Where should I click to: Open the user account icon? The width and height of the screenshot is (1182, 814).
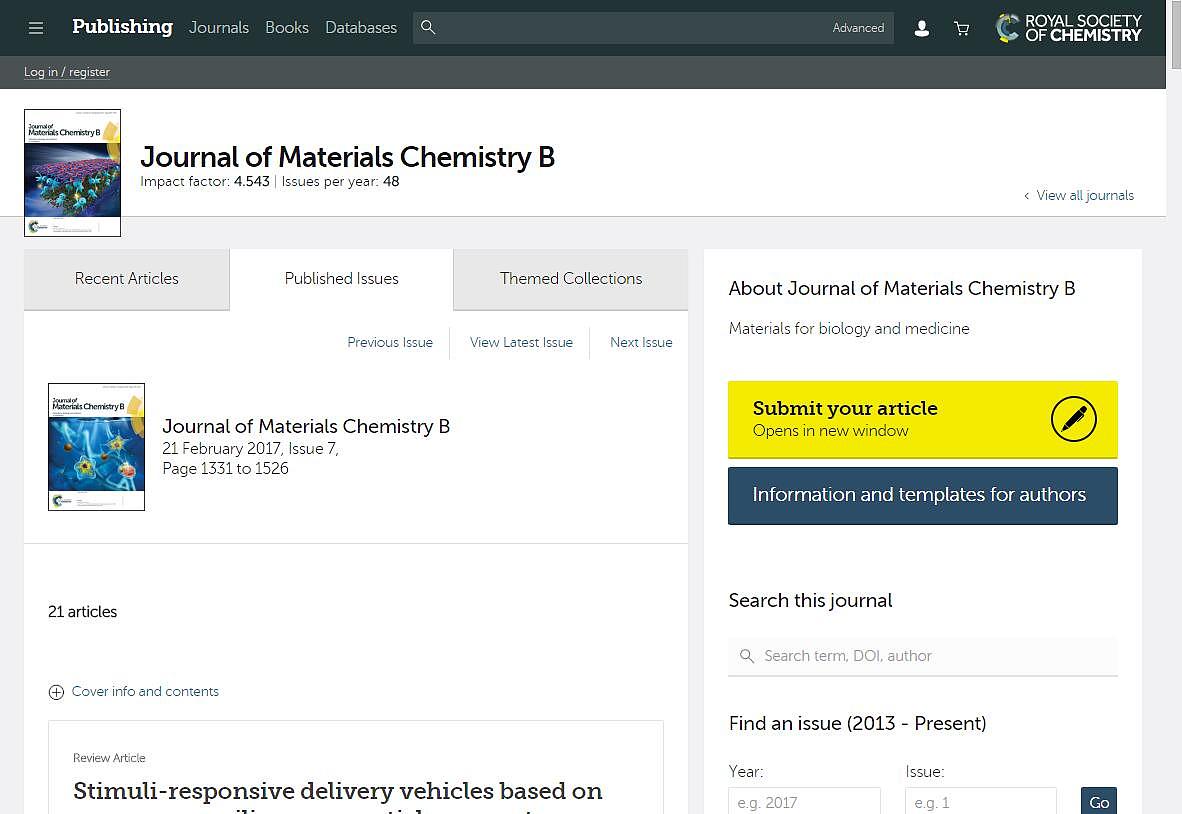[921, 28]
